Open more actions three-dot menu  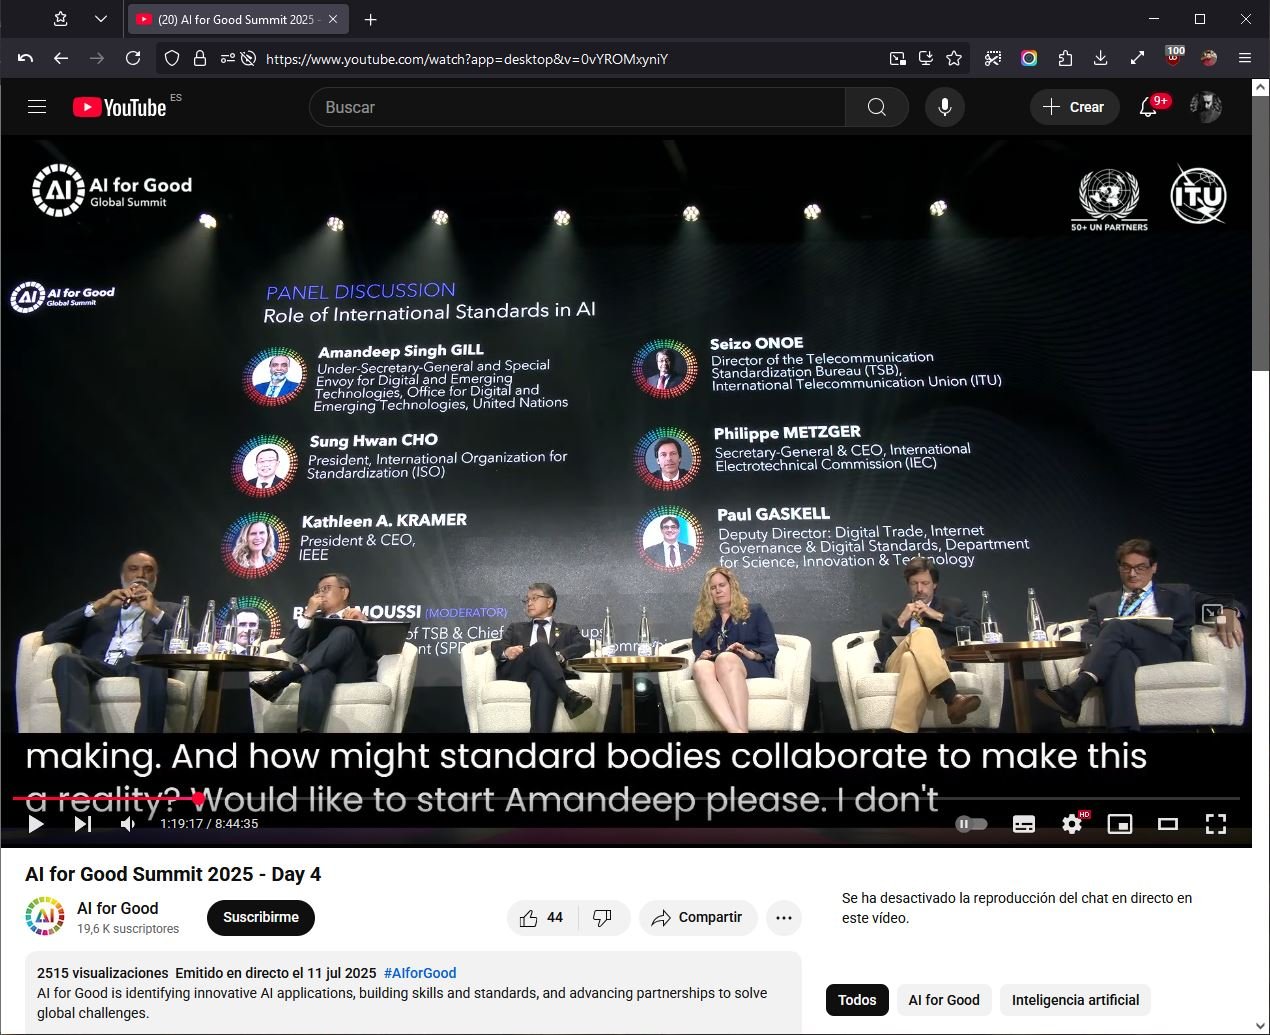point(784,918)
